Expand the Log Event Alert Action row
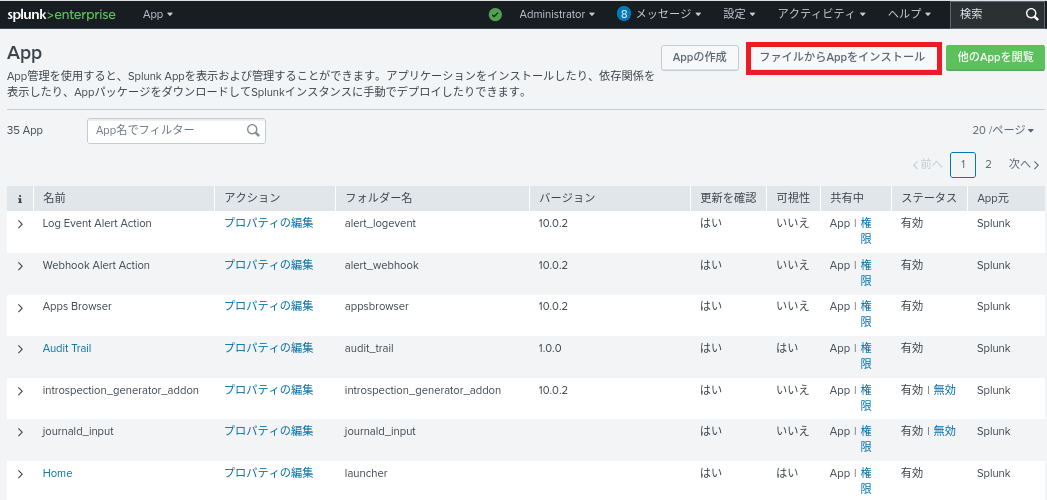This screenshot has width=1047, height=500. tap(20, 224)
